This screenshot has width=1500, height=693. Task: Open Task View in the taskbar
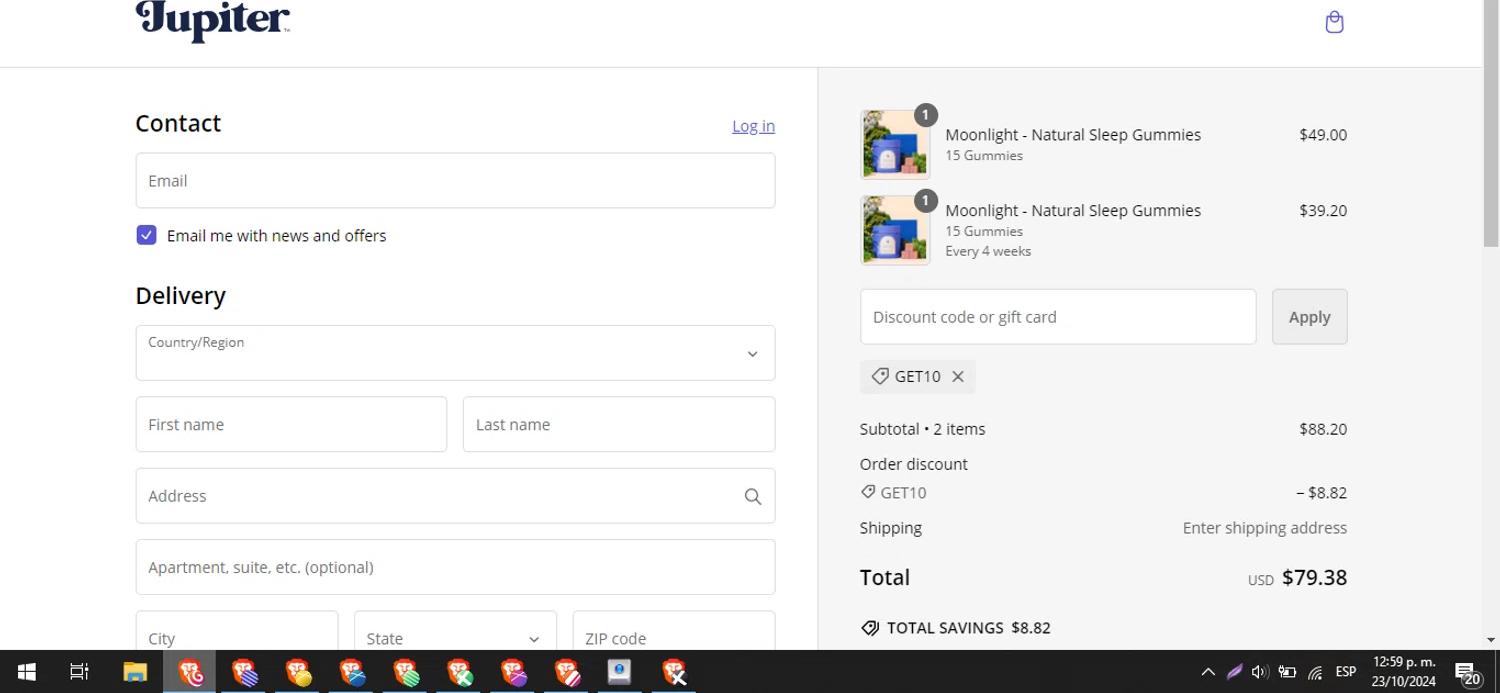tap(79, 672)
